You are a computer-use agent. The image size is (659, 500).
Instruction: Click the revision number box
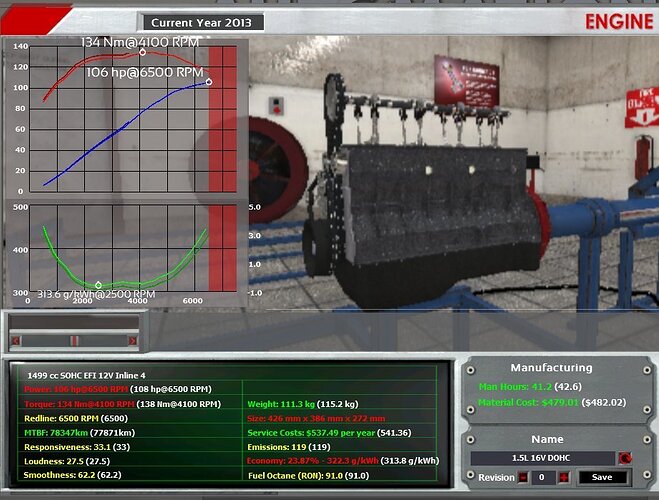click(x=542, y=477)
